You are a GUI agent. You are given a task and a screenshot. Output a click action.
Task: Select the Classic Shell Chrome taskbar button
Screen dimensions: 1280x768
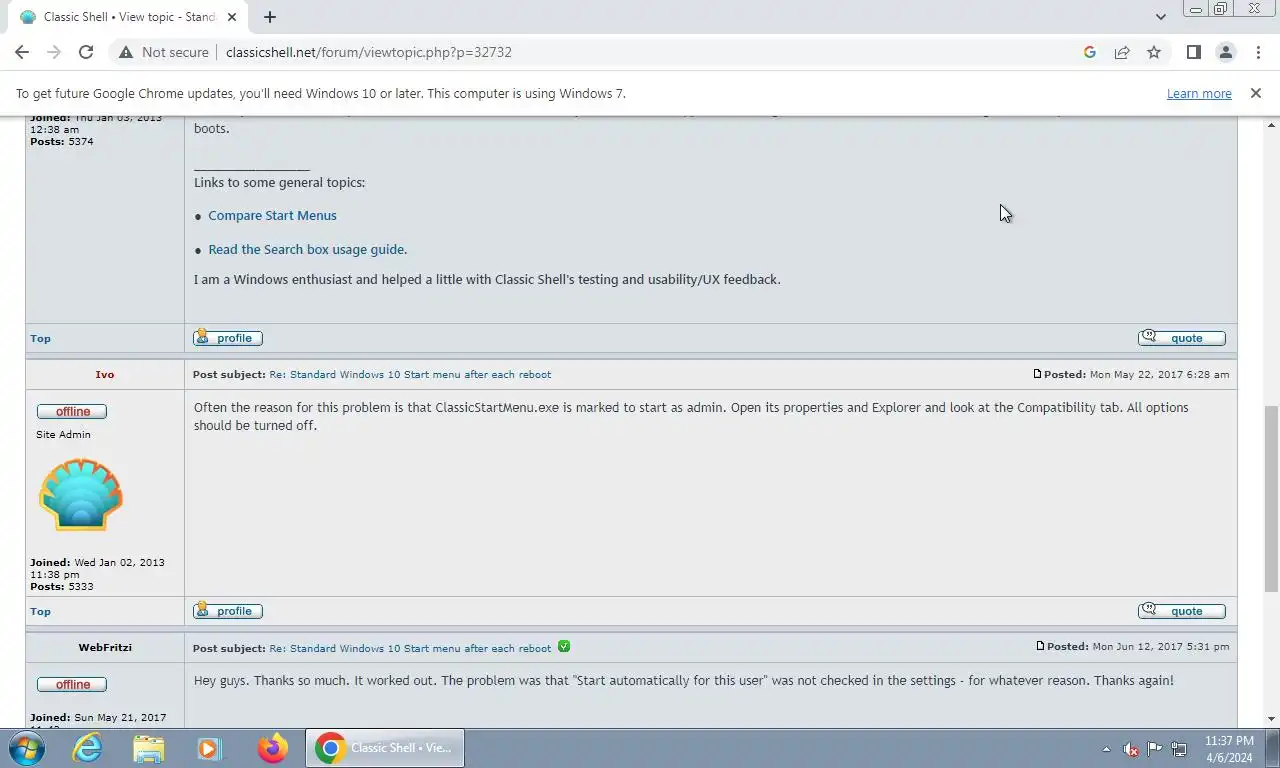click(384, 748)
